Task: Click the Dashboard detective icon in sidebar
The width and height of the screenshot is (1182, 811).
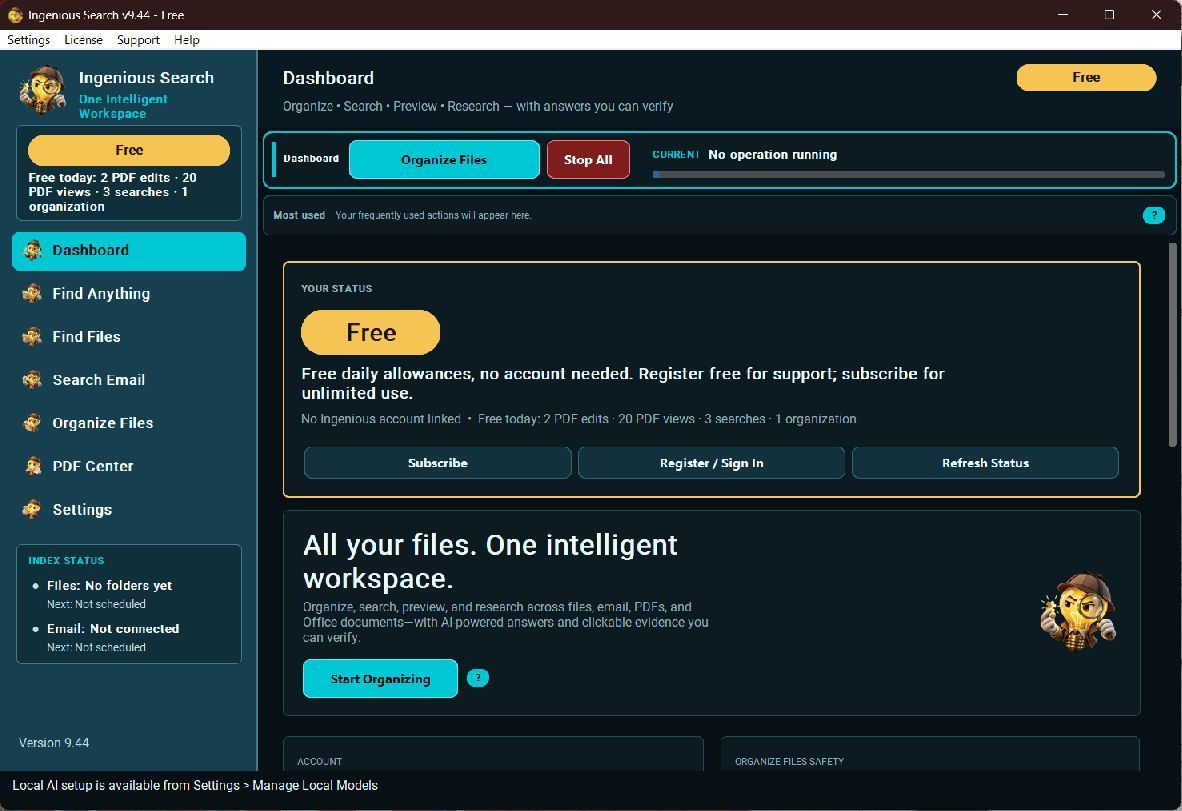Action: click(x=32, y=250)
